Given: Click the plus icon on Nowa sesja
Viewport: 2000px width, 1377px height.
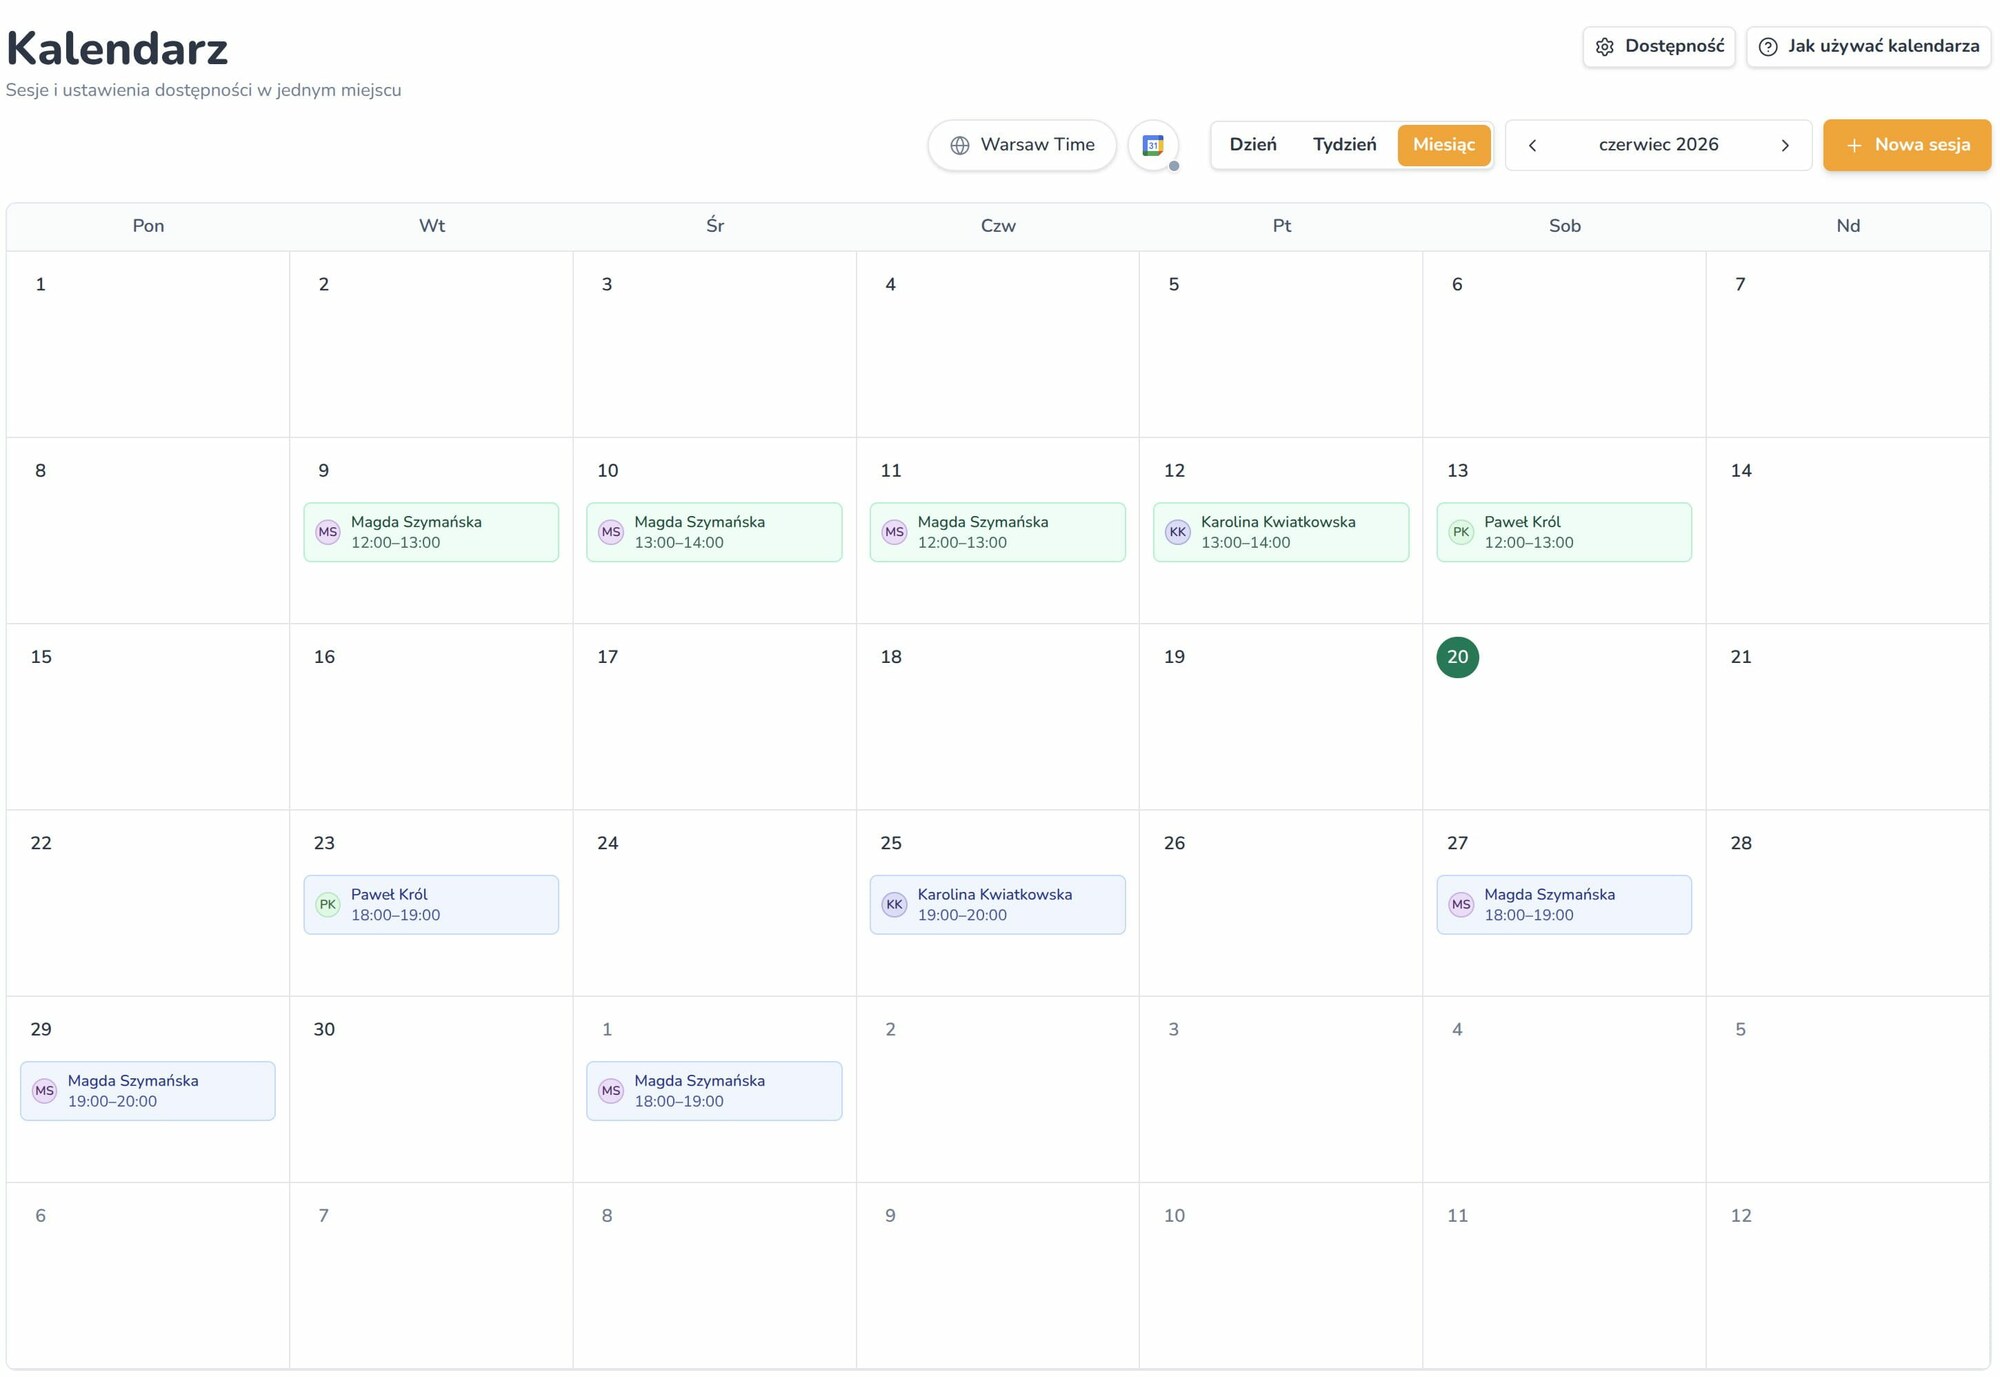Looking at the screenshot, I should click(x=1854, y=145).
